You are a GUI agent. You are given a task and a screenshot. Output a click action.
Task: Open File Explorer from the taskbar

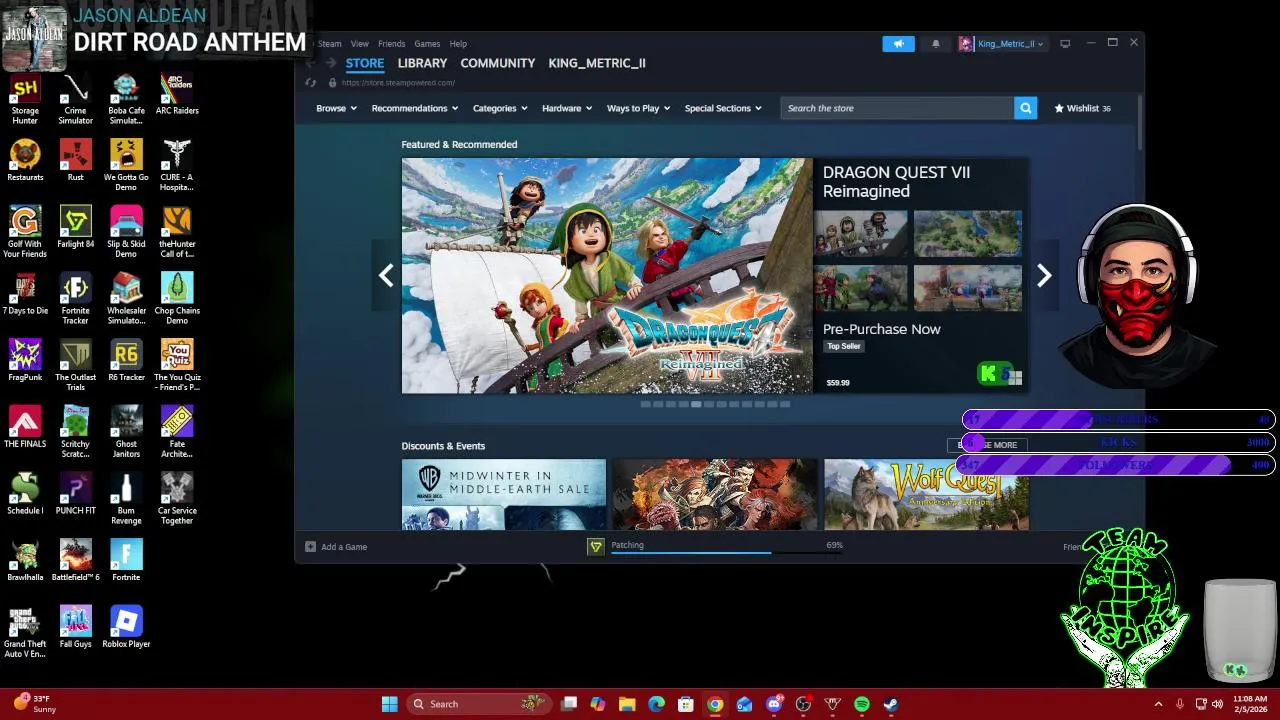click(627, 704)
